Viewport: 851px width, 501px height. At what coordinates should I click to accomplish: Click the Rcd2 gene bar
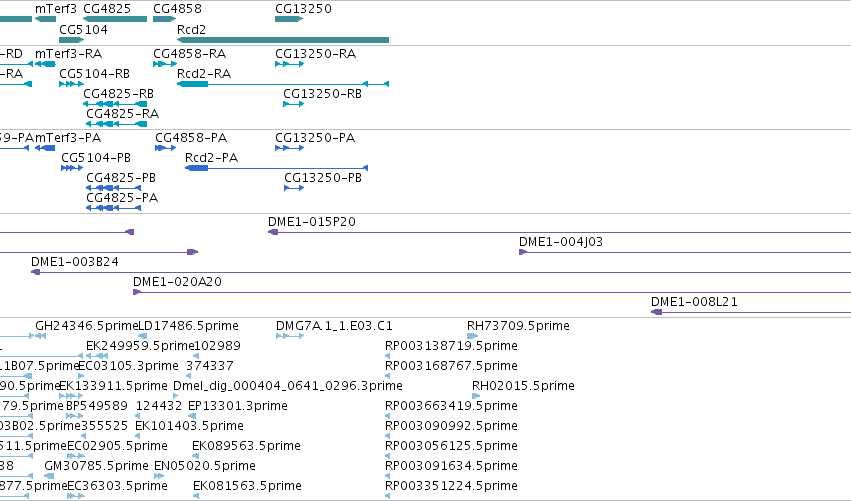tap(283, 40)
